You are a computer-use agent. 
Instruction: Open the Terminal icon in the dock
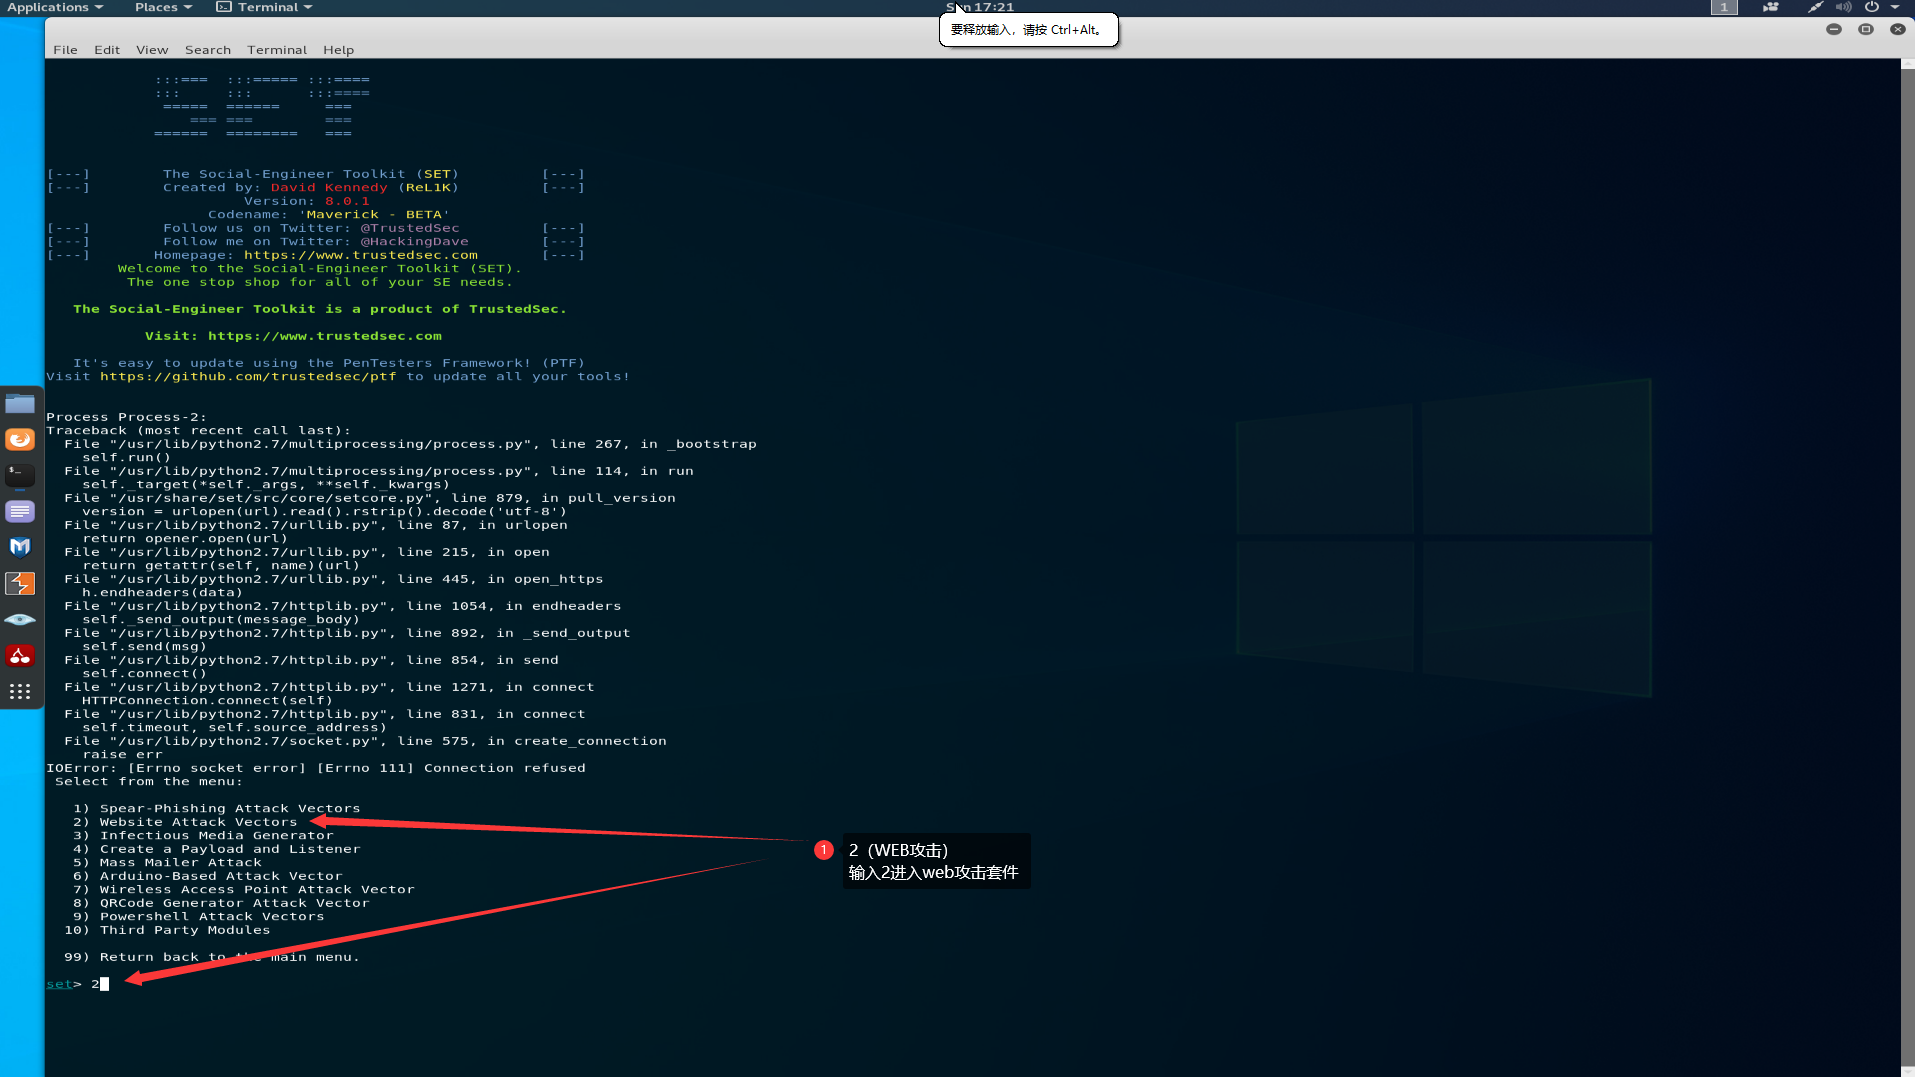(x=20, y=475)
